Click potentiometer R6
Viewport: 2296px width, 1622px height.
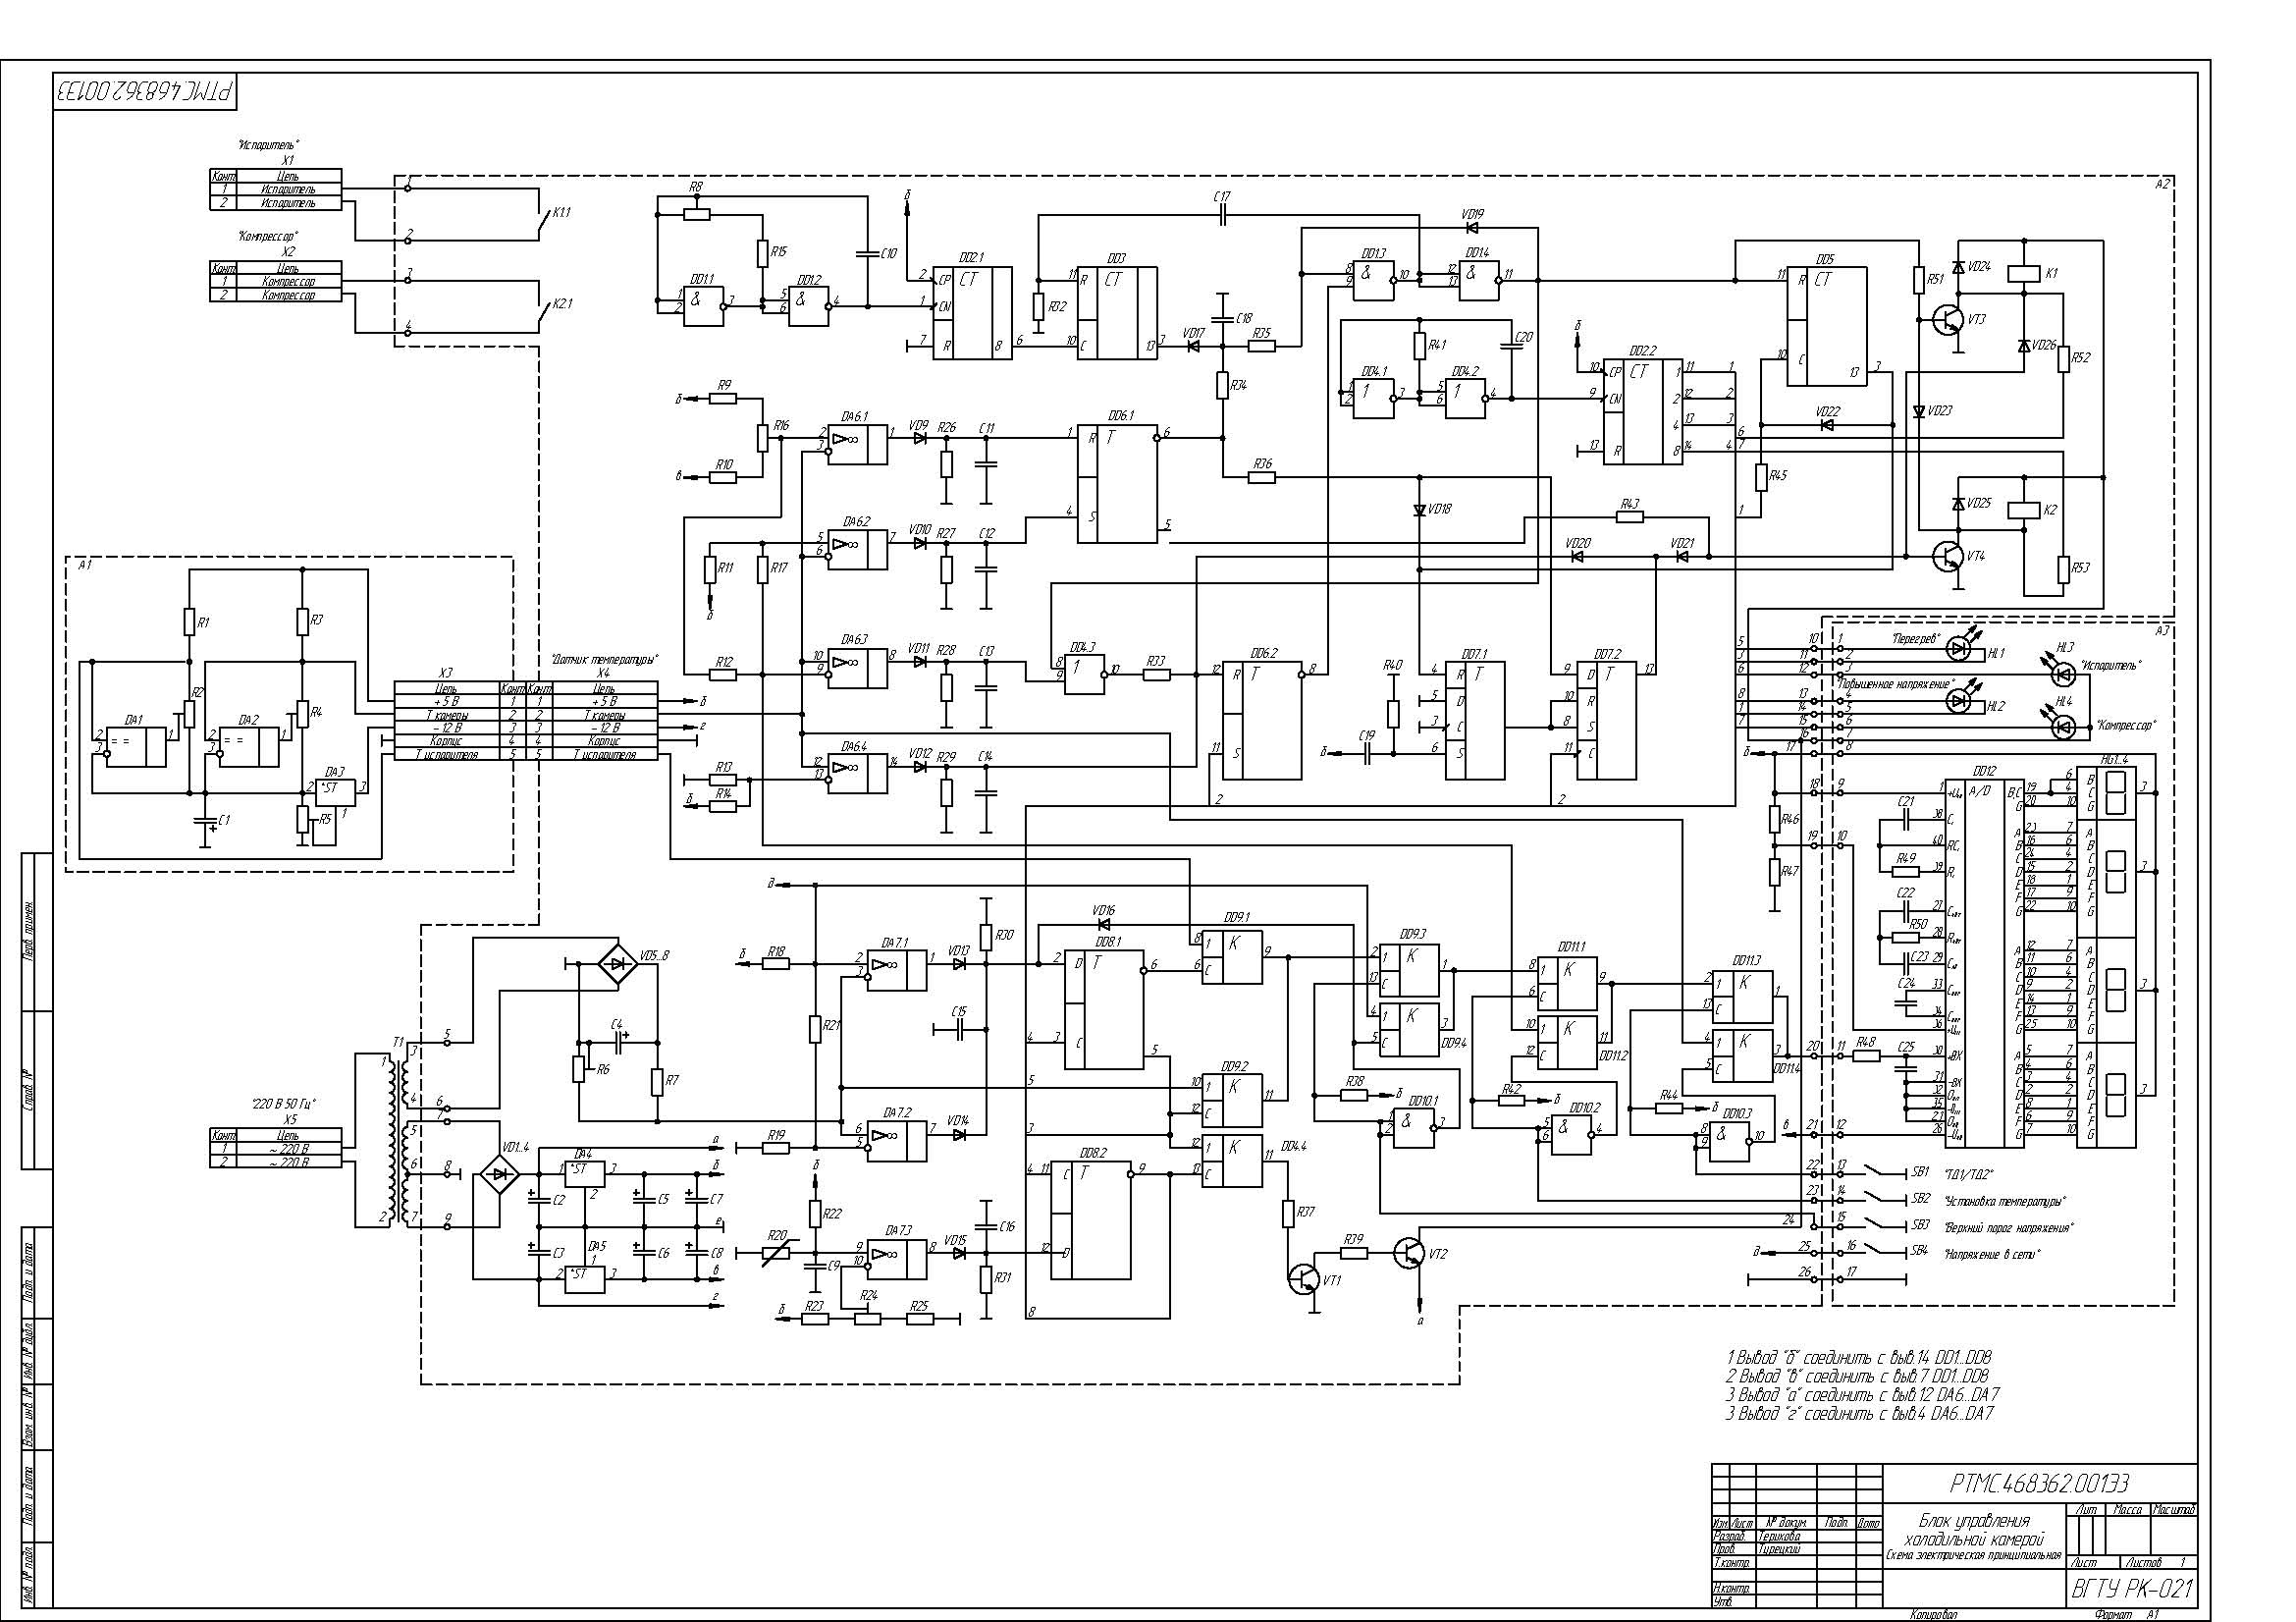click(579, 1069)
